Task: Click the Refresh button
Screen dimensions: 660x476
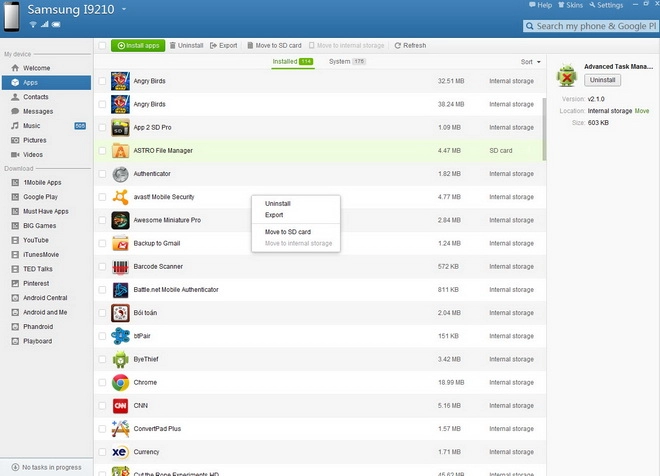Action: (410, 45)
